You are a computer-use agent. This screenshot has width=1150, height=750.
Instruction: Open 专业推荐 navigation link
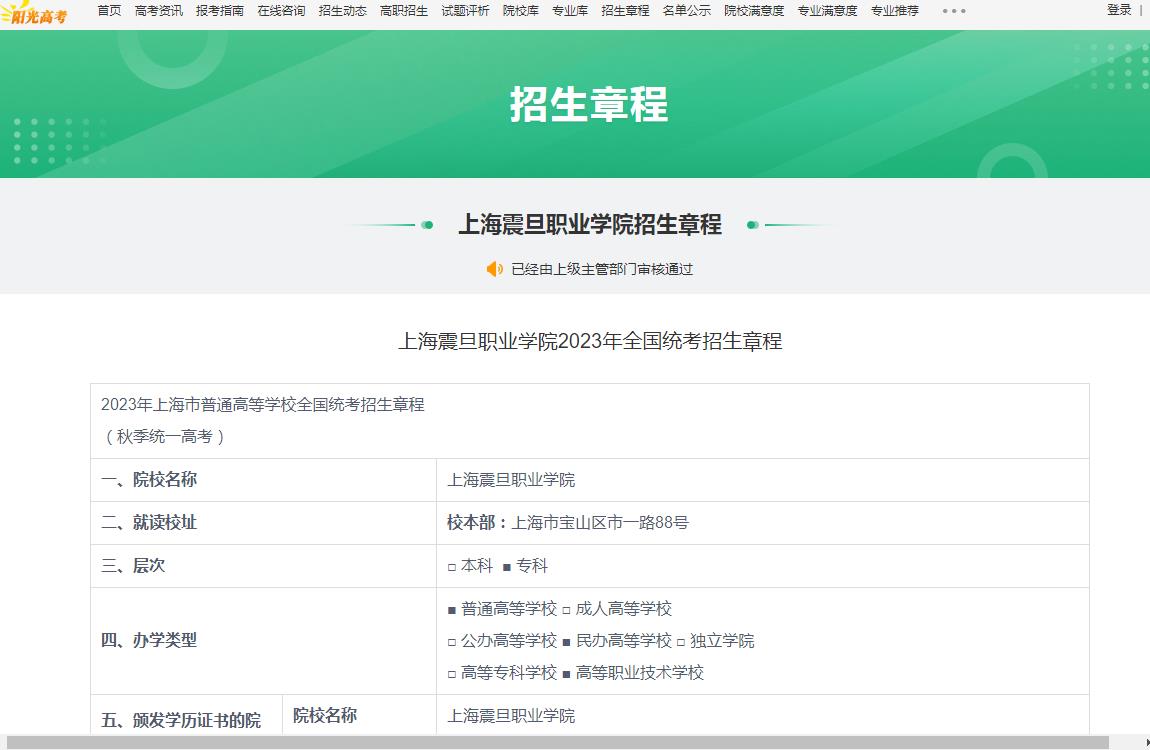pyautogui.click(x=895, y=10)
